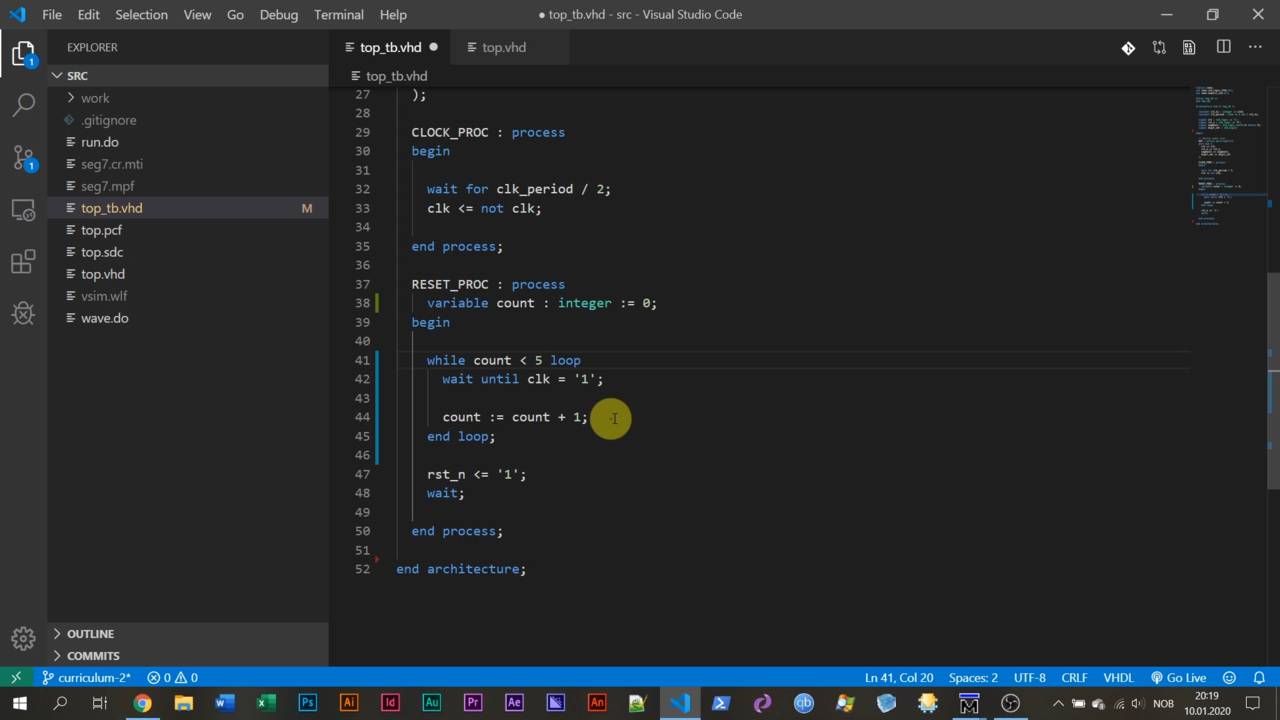This screenshot has width=1280, height=720.
Task: Open the Source Control view
Action: 24,157
